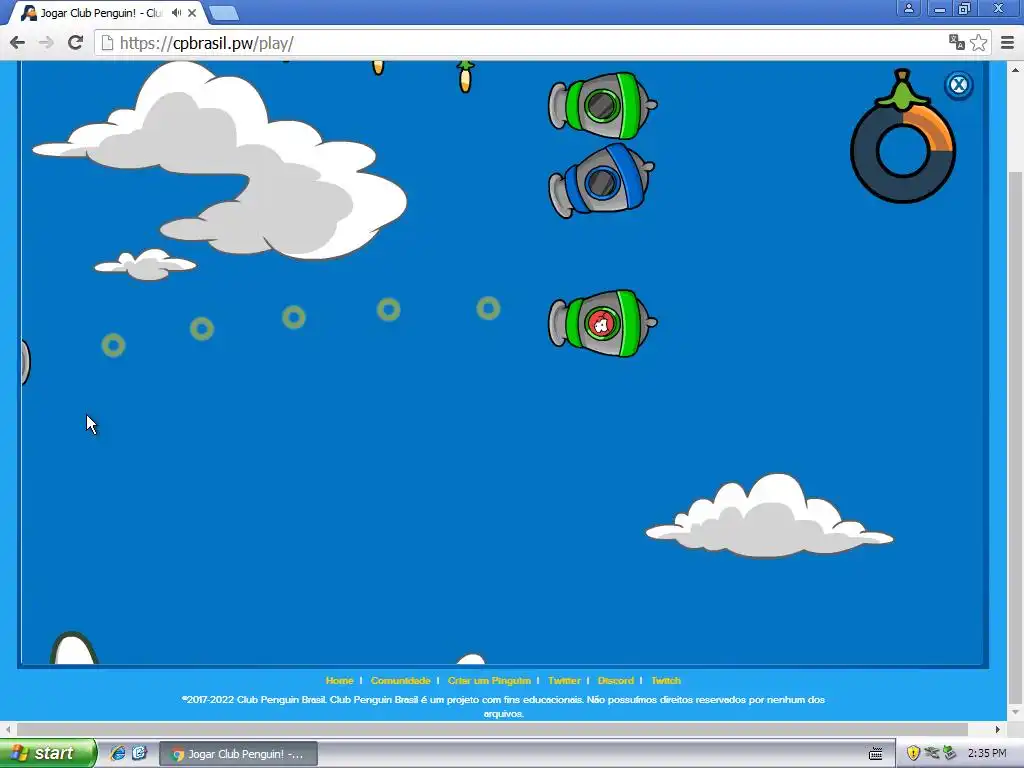Close the game with the X button
The width and height of the screenshot is (1024, 768).
click(x=958, y=85)
